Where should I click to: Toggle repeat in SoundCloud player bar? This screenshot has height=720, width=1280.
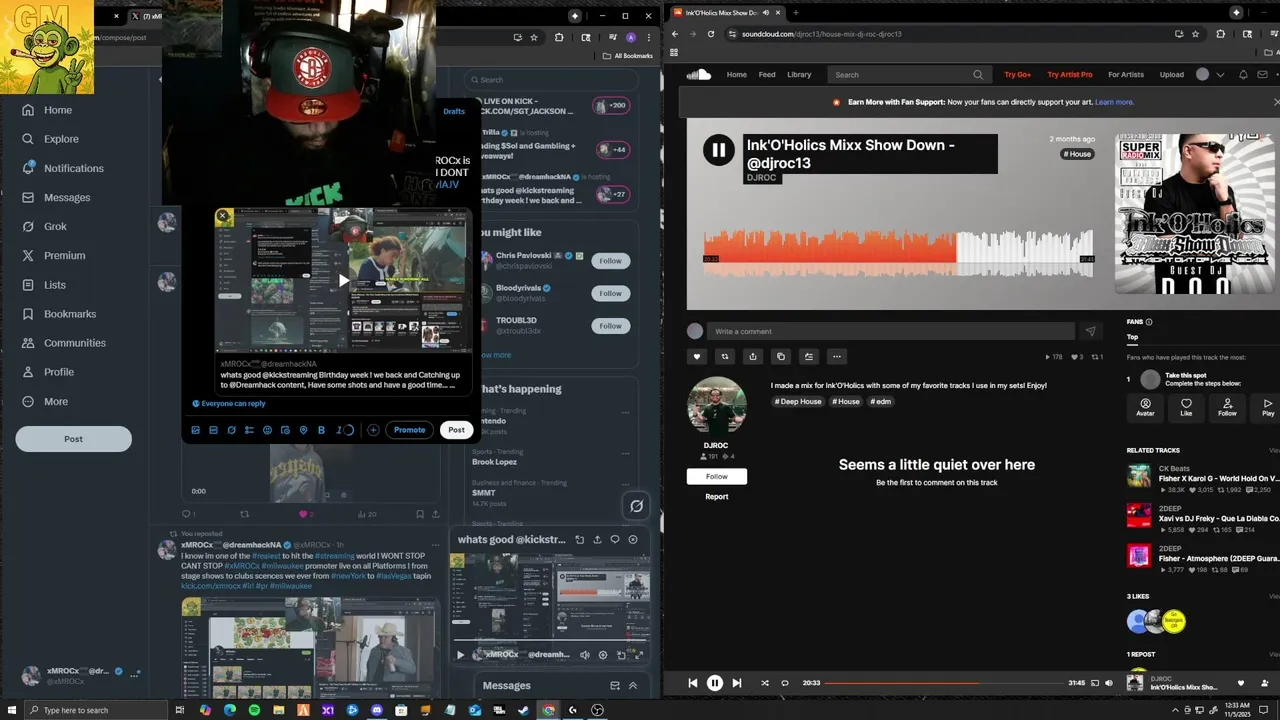pos(785,683)
